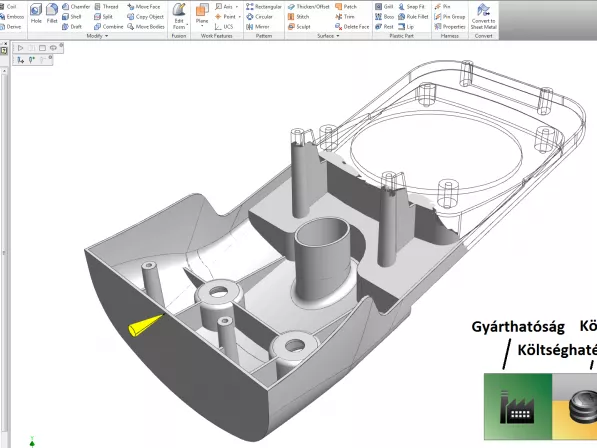Open the Edit Form dropdown arrow
The height and width of the screenshot is (448, 597).
[x=187, y=25]
